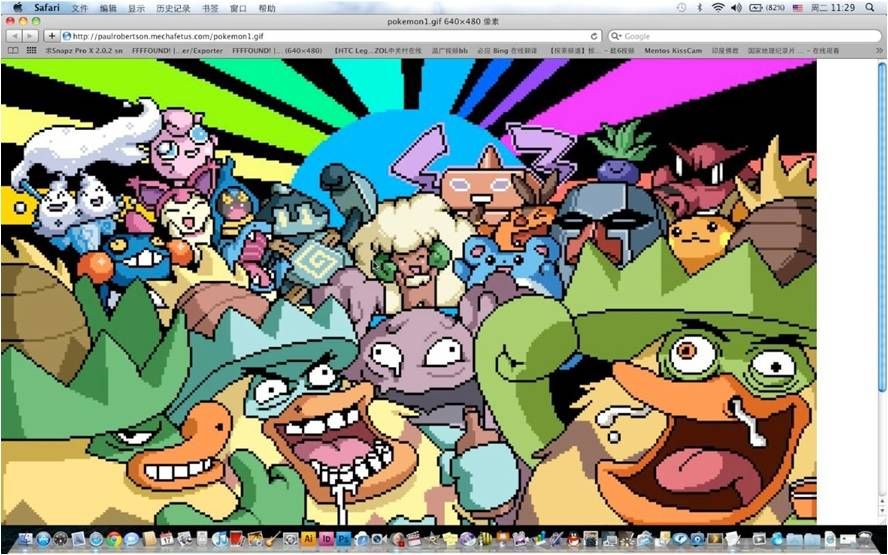The width and height of the screenshot is (888, 555).
Task: Open the App Store in the Dock
Action: (x=43, y=539)
